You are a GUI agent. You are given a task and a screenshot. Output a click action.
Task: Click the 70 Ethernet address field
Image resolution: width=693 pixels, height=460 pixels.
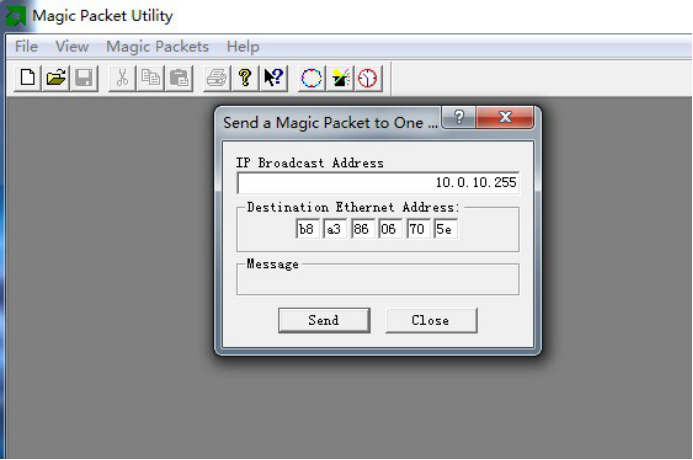point(418,229)
